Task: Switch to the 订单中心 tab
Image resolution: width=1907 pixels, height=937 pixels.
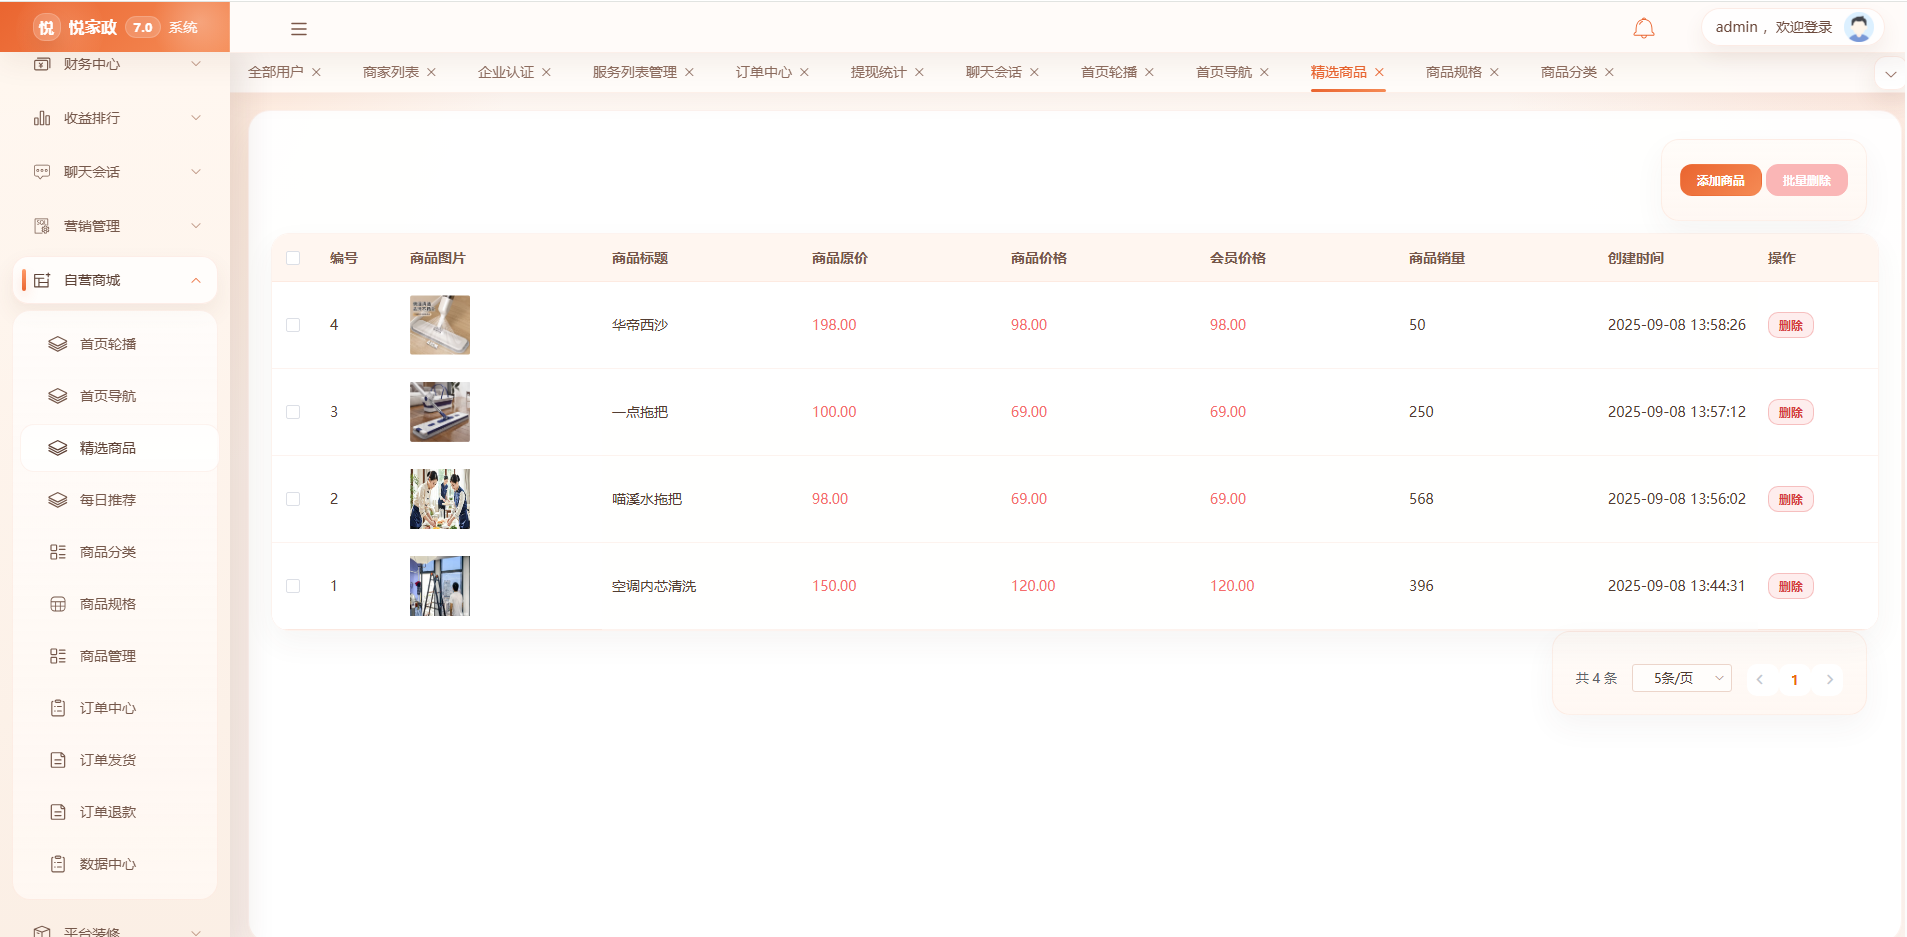Action: (x=764, y=72)
